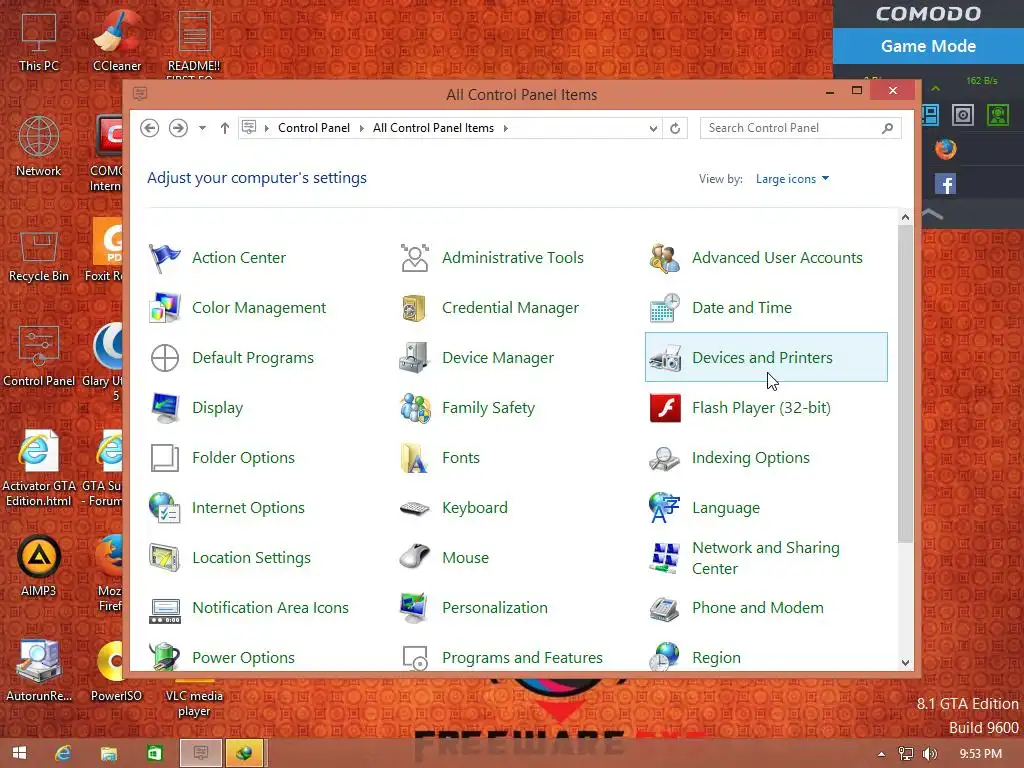
Task: Click the Windows Start button
Action: click(x=20, y=753)
